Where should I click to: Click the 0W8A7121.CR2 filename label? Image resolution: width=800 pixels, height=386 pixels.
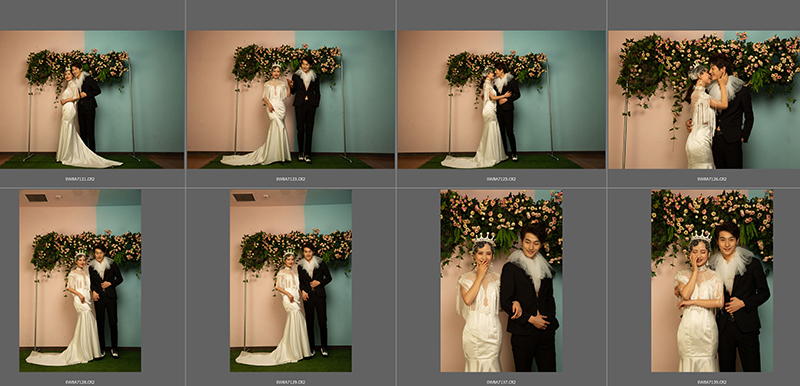(x=80, y=179)
